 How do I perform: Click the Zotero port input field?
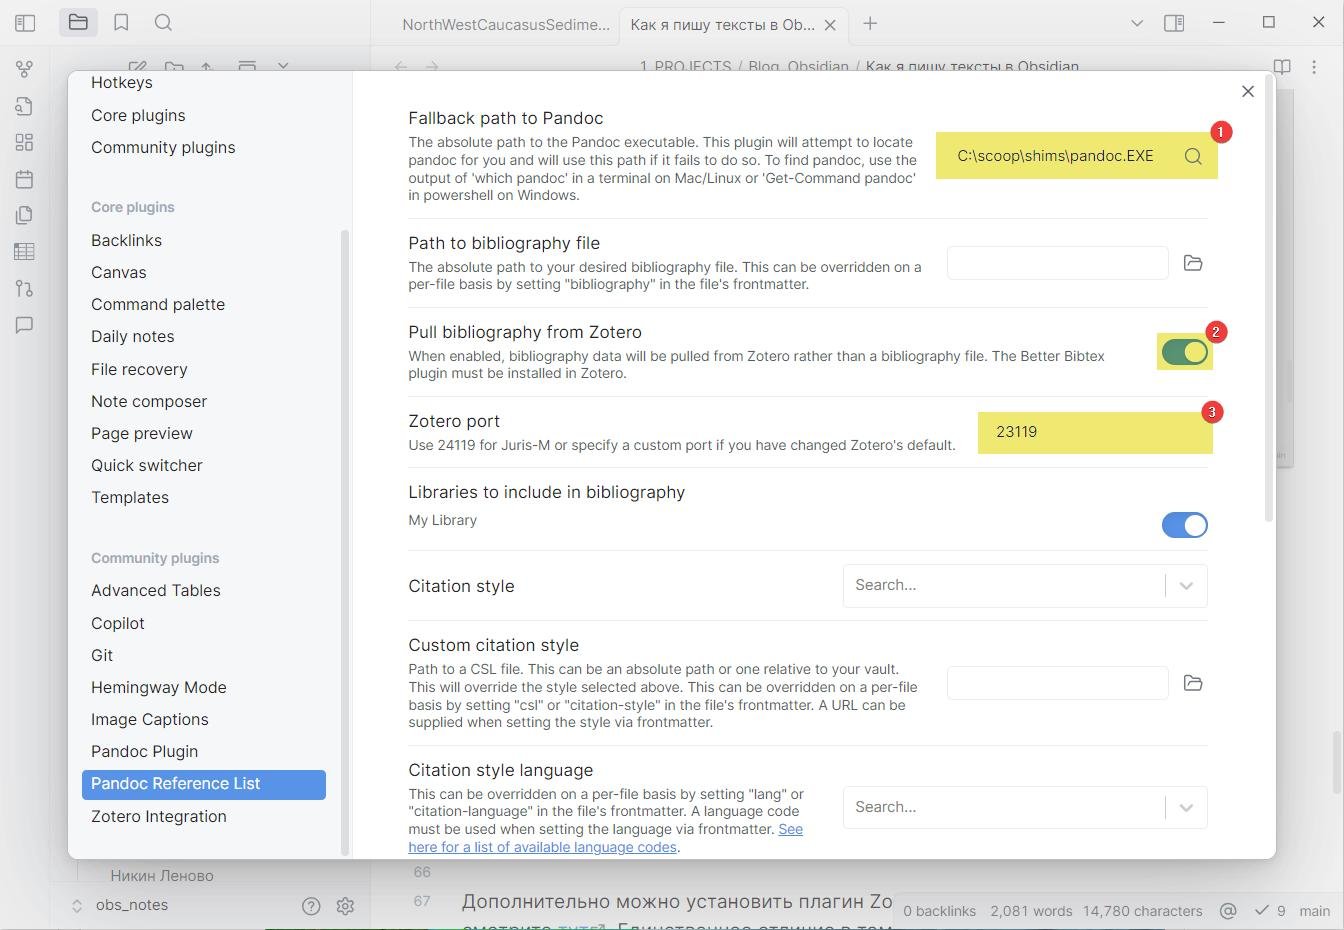pos(1094,432)
